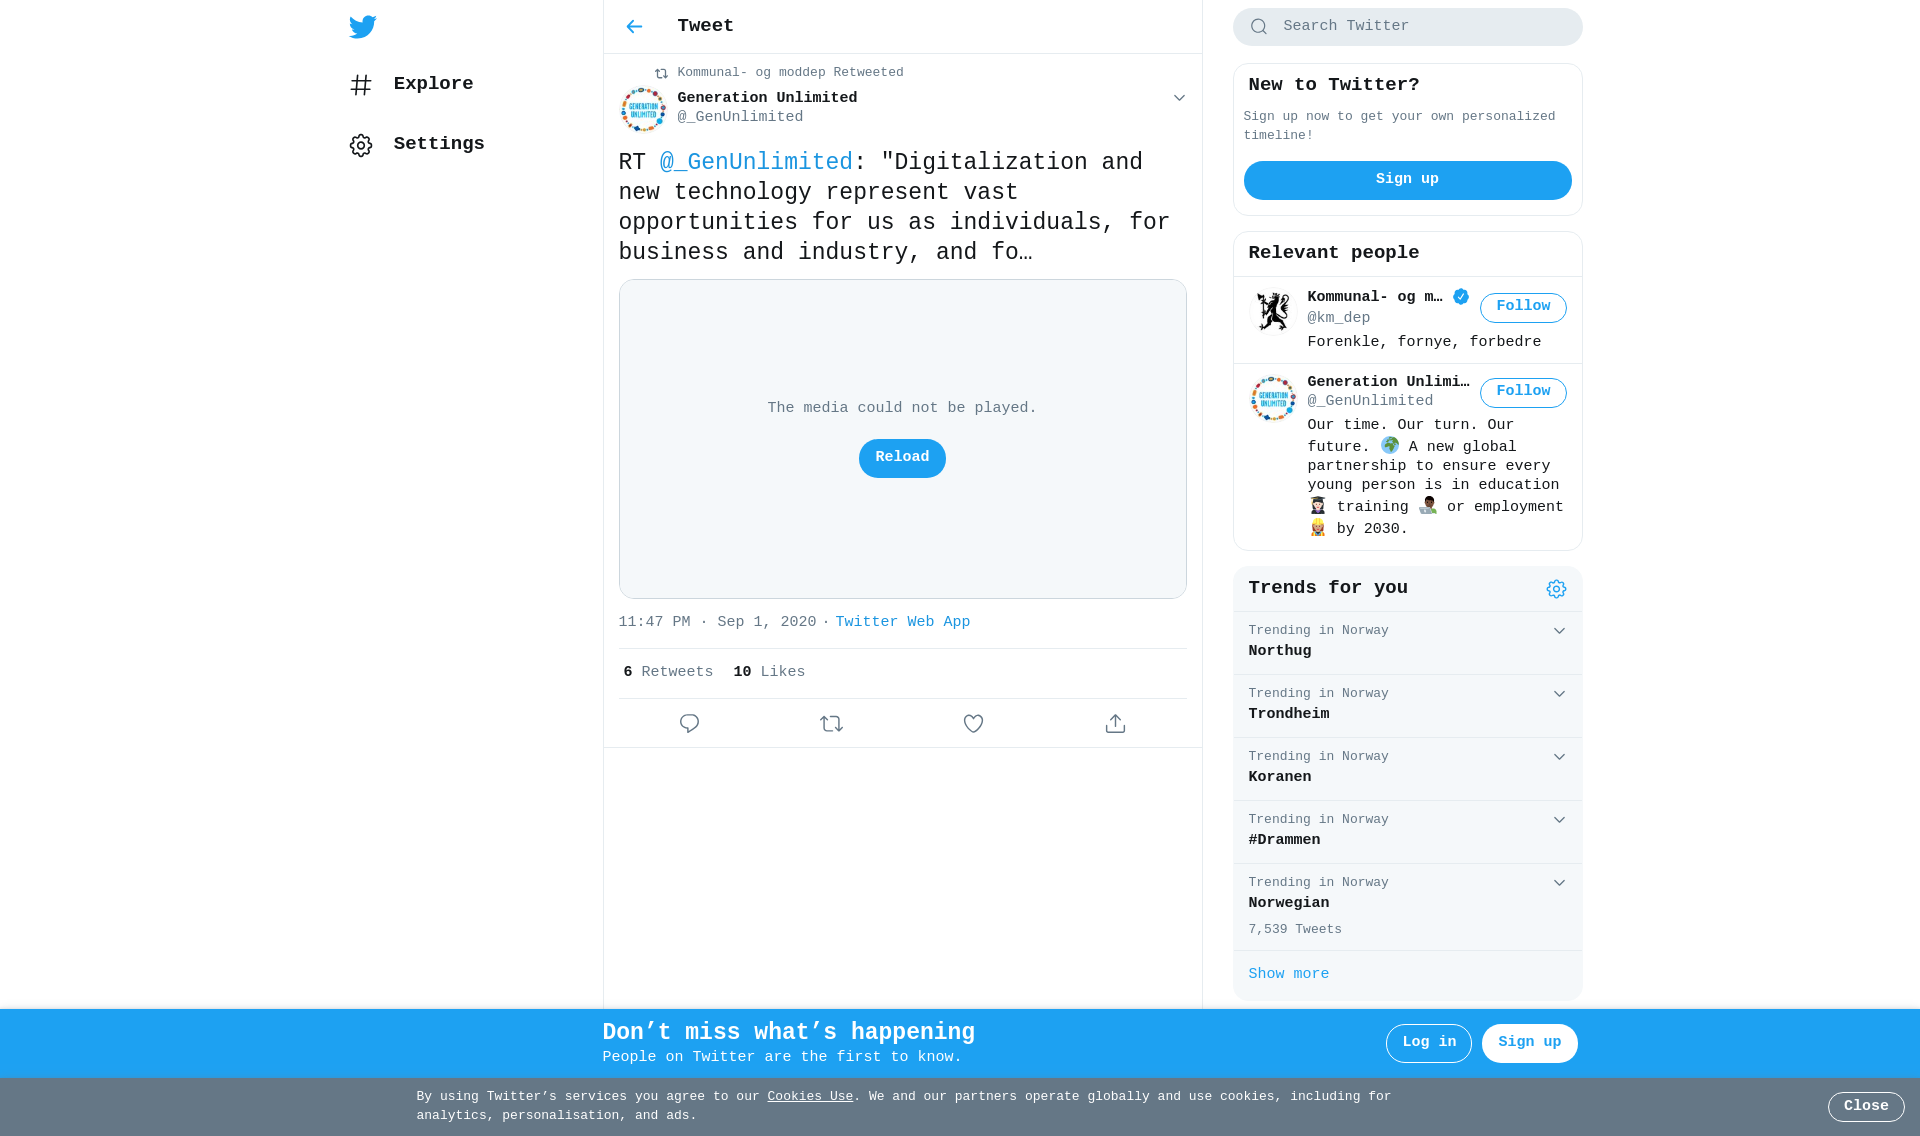The image size is (1920, 1136).
Task: Open chevron menu for #Drammen trend
Action: coord(1559,820)
